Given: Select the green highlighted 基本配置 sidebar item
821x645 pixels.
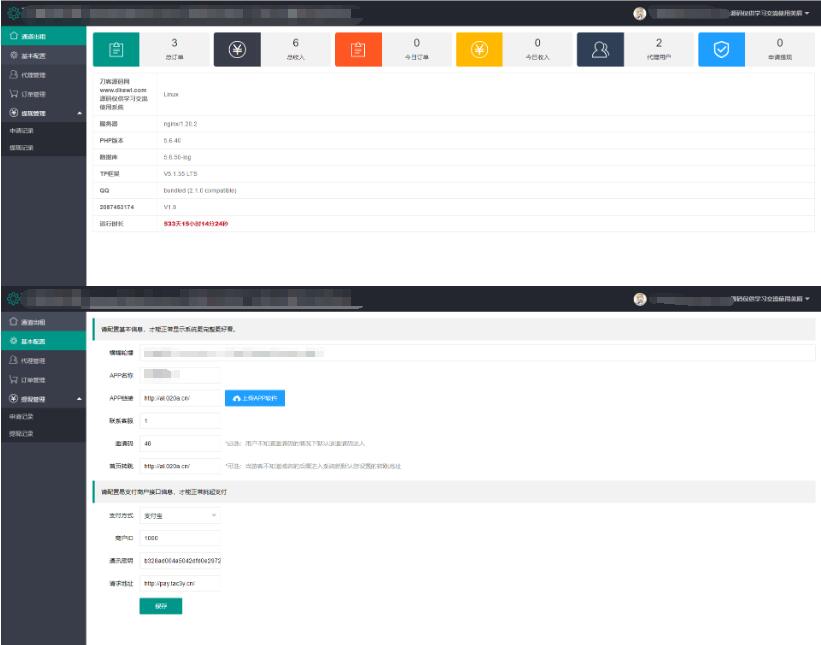Looking at the screenshot, I should coord(43,341).
